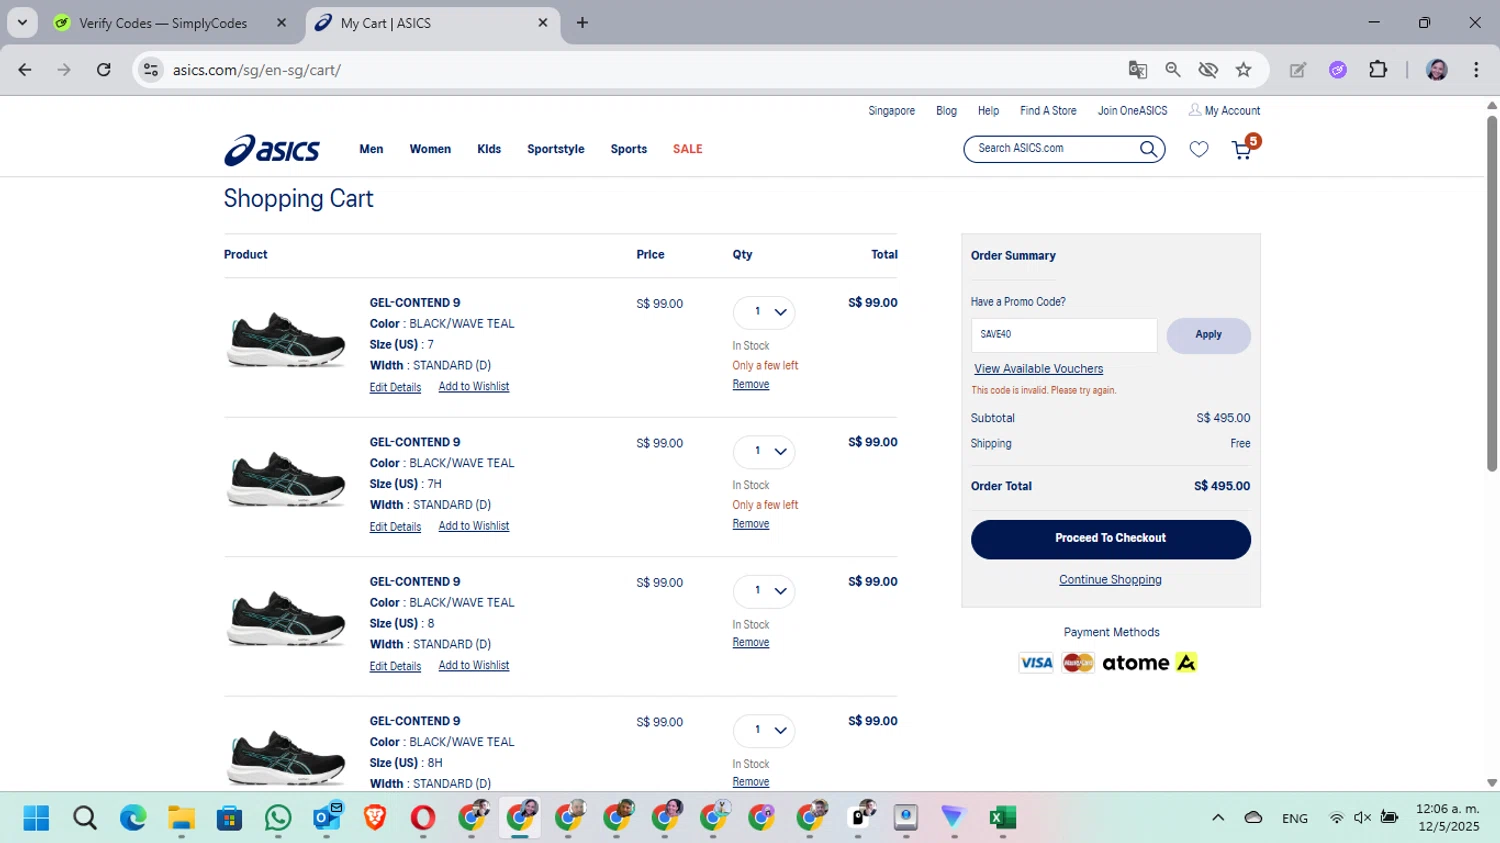Click the purple extension icon in toolbar

(1338, 70)
